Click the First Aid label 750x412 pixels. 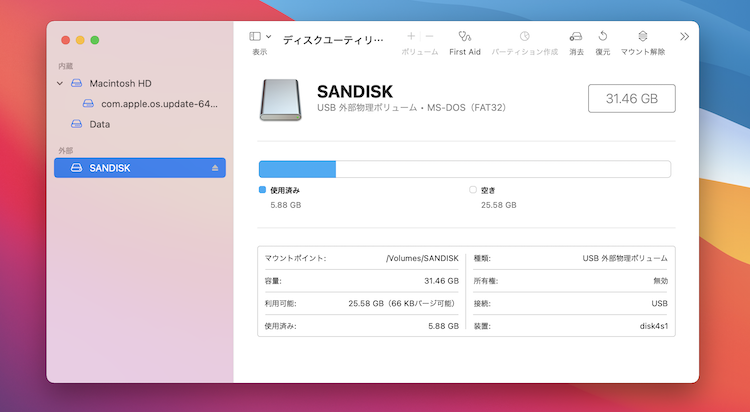tap(465, 52)
